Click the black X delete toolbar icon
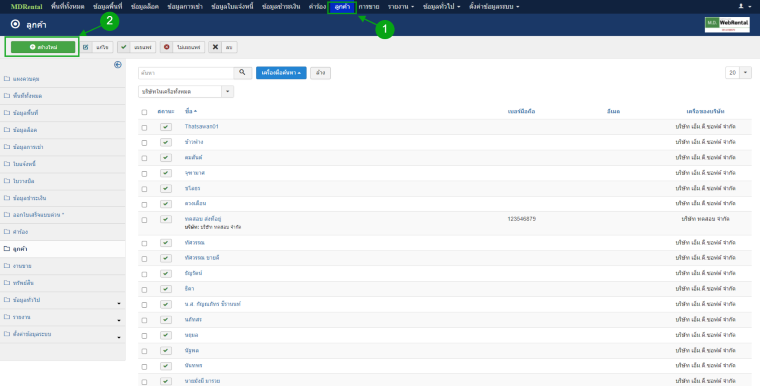 coord(215,47)
